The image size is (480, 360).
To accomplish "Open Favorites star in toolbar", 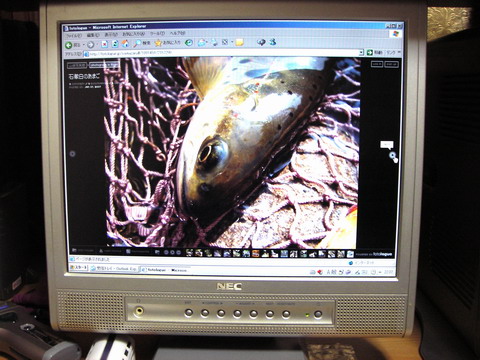I will click(x=158, y=43).
